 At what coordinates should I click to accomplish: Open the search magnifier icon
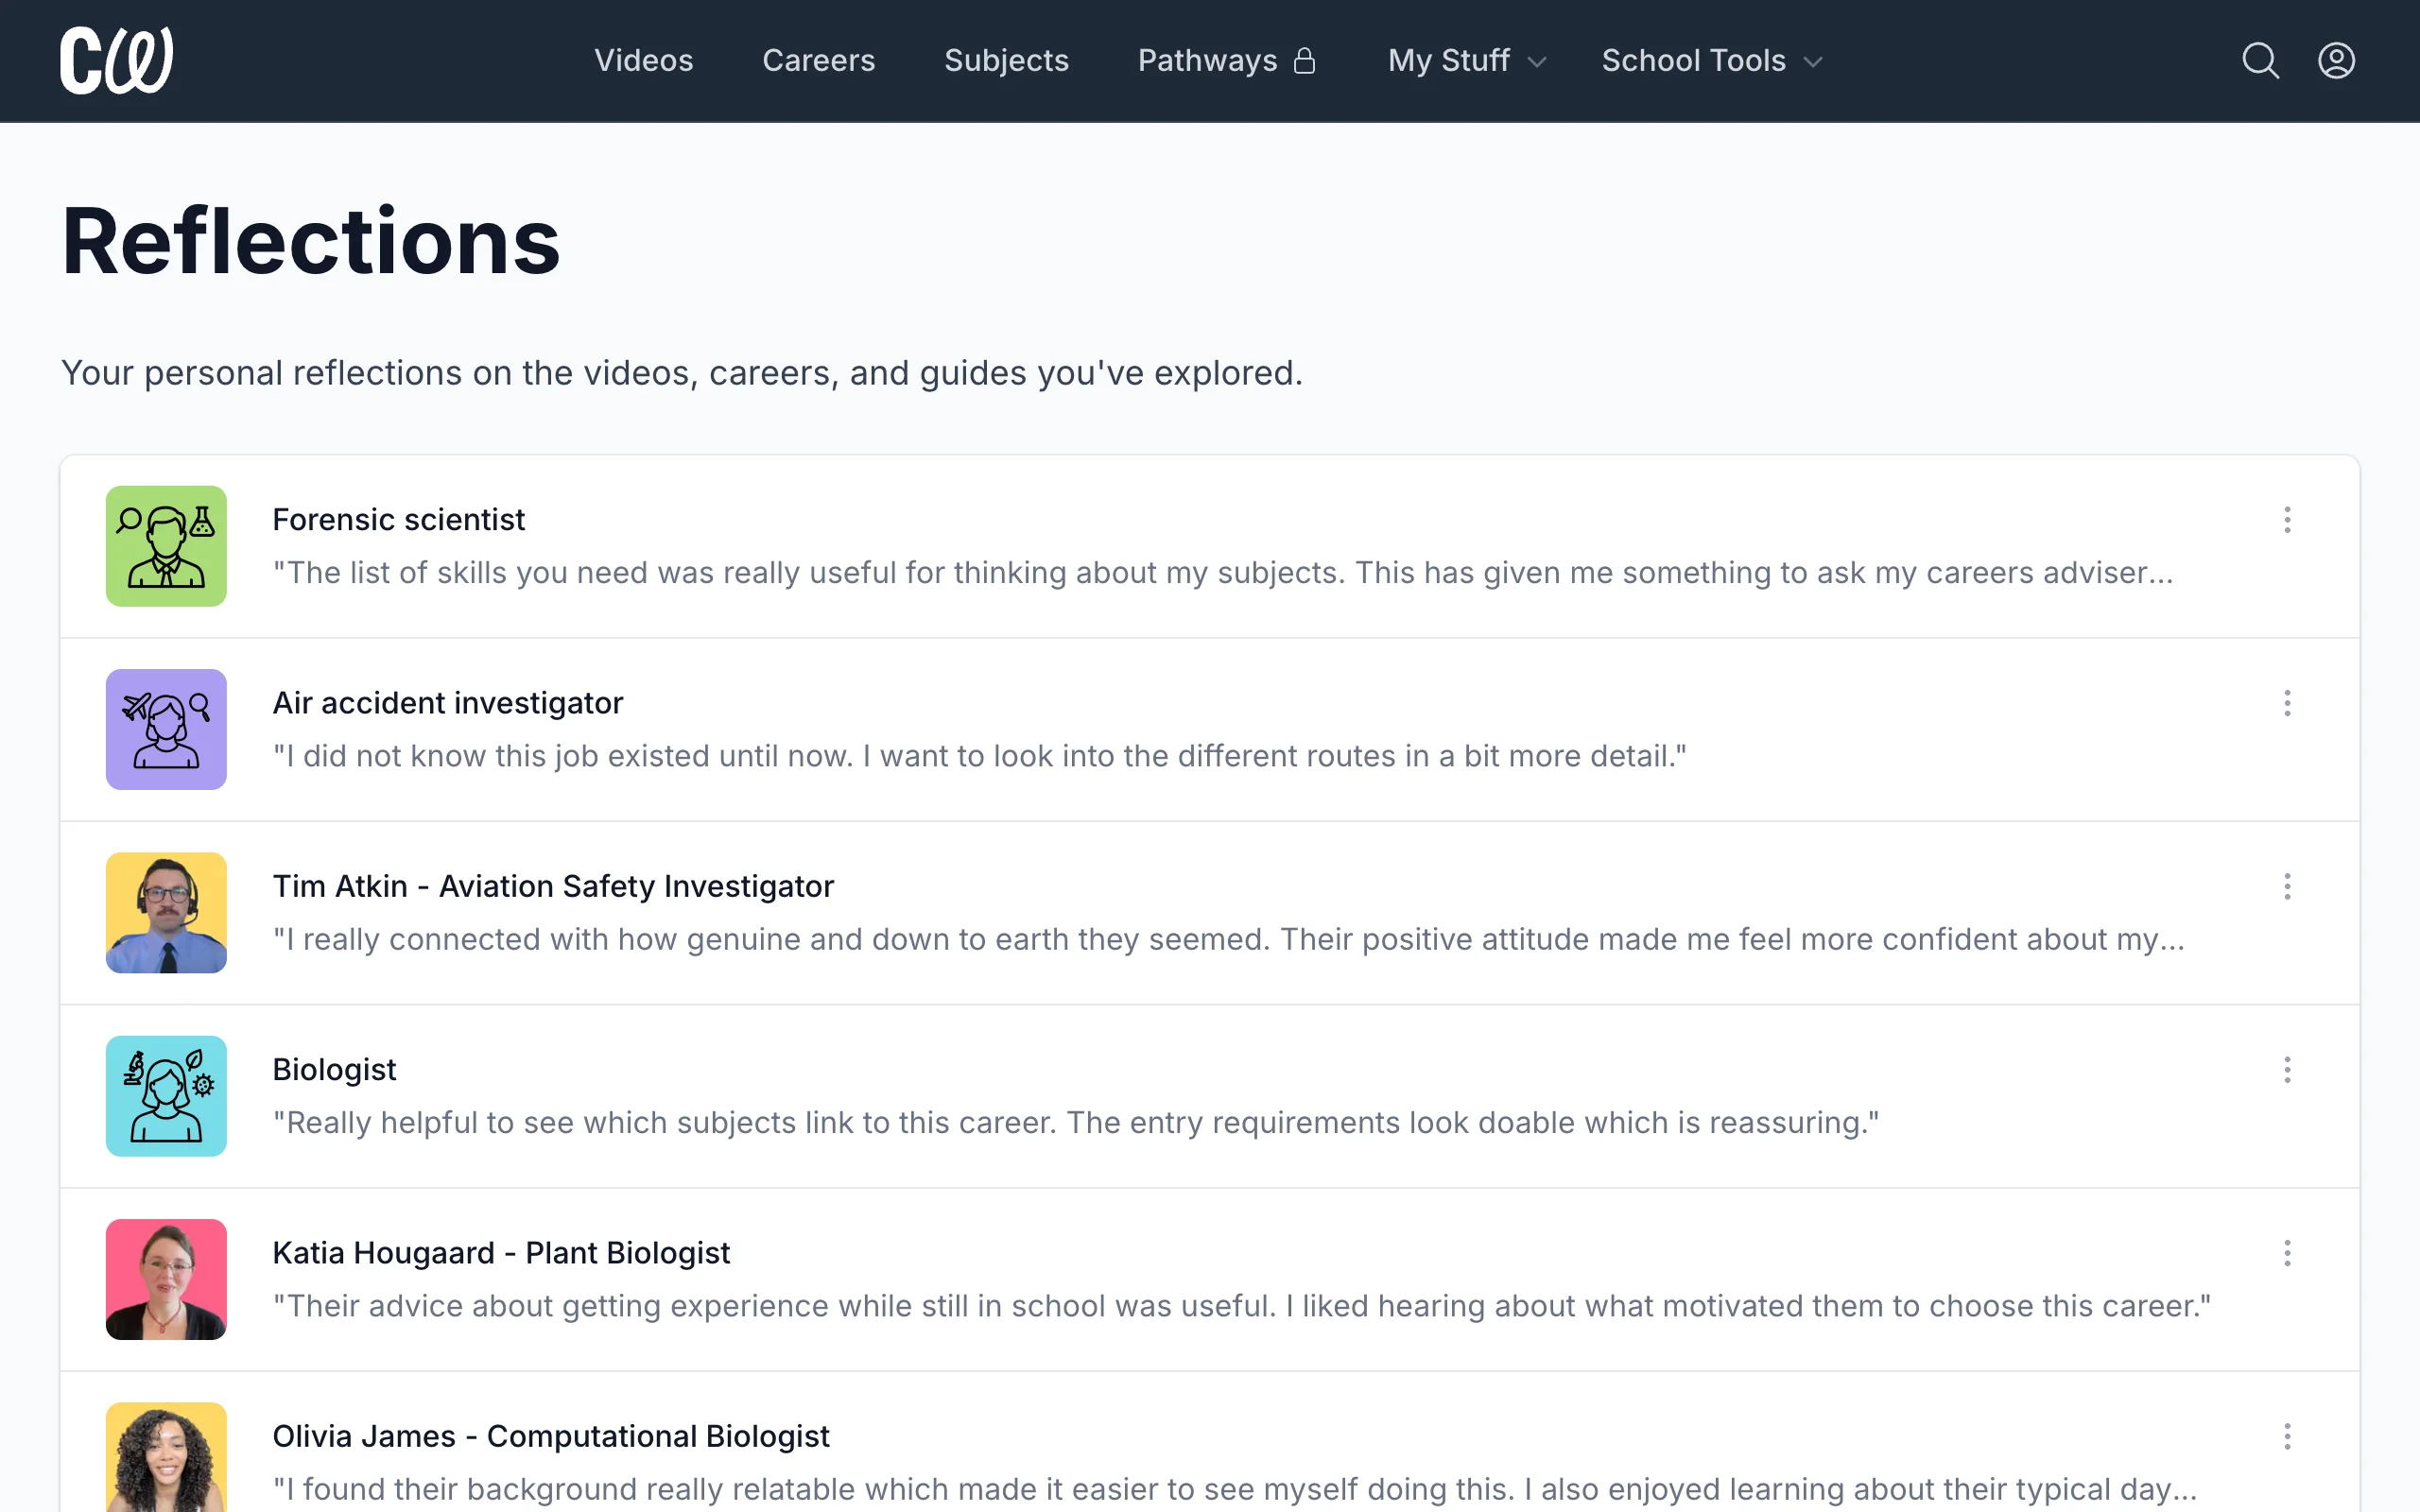pos(2260,60)
